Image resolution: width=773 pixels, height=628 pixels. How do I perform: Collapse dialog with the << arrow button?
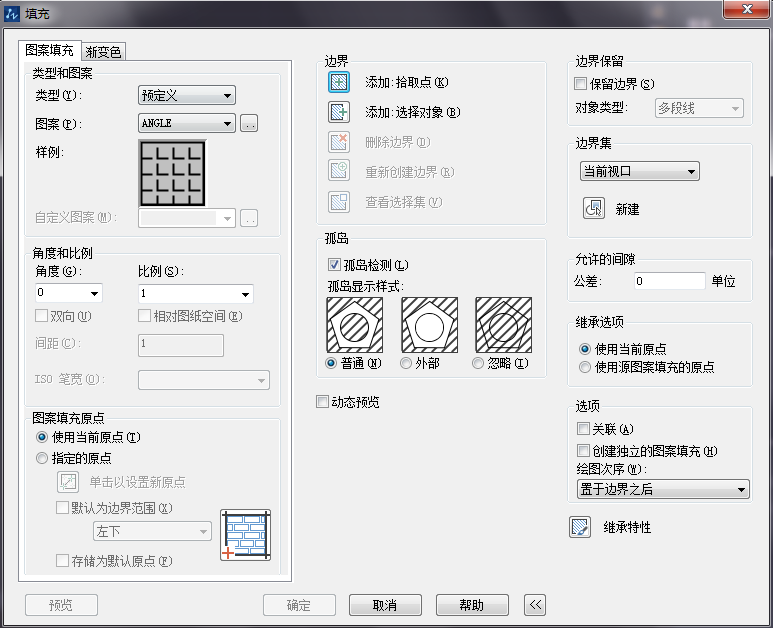536,604
